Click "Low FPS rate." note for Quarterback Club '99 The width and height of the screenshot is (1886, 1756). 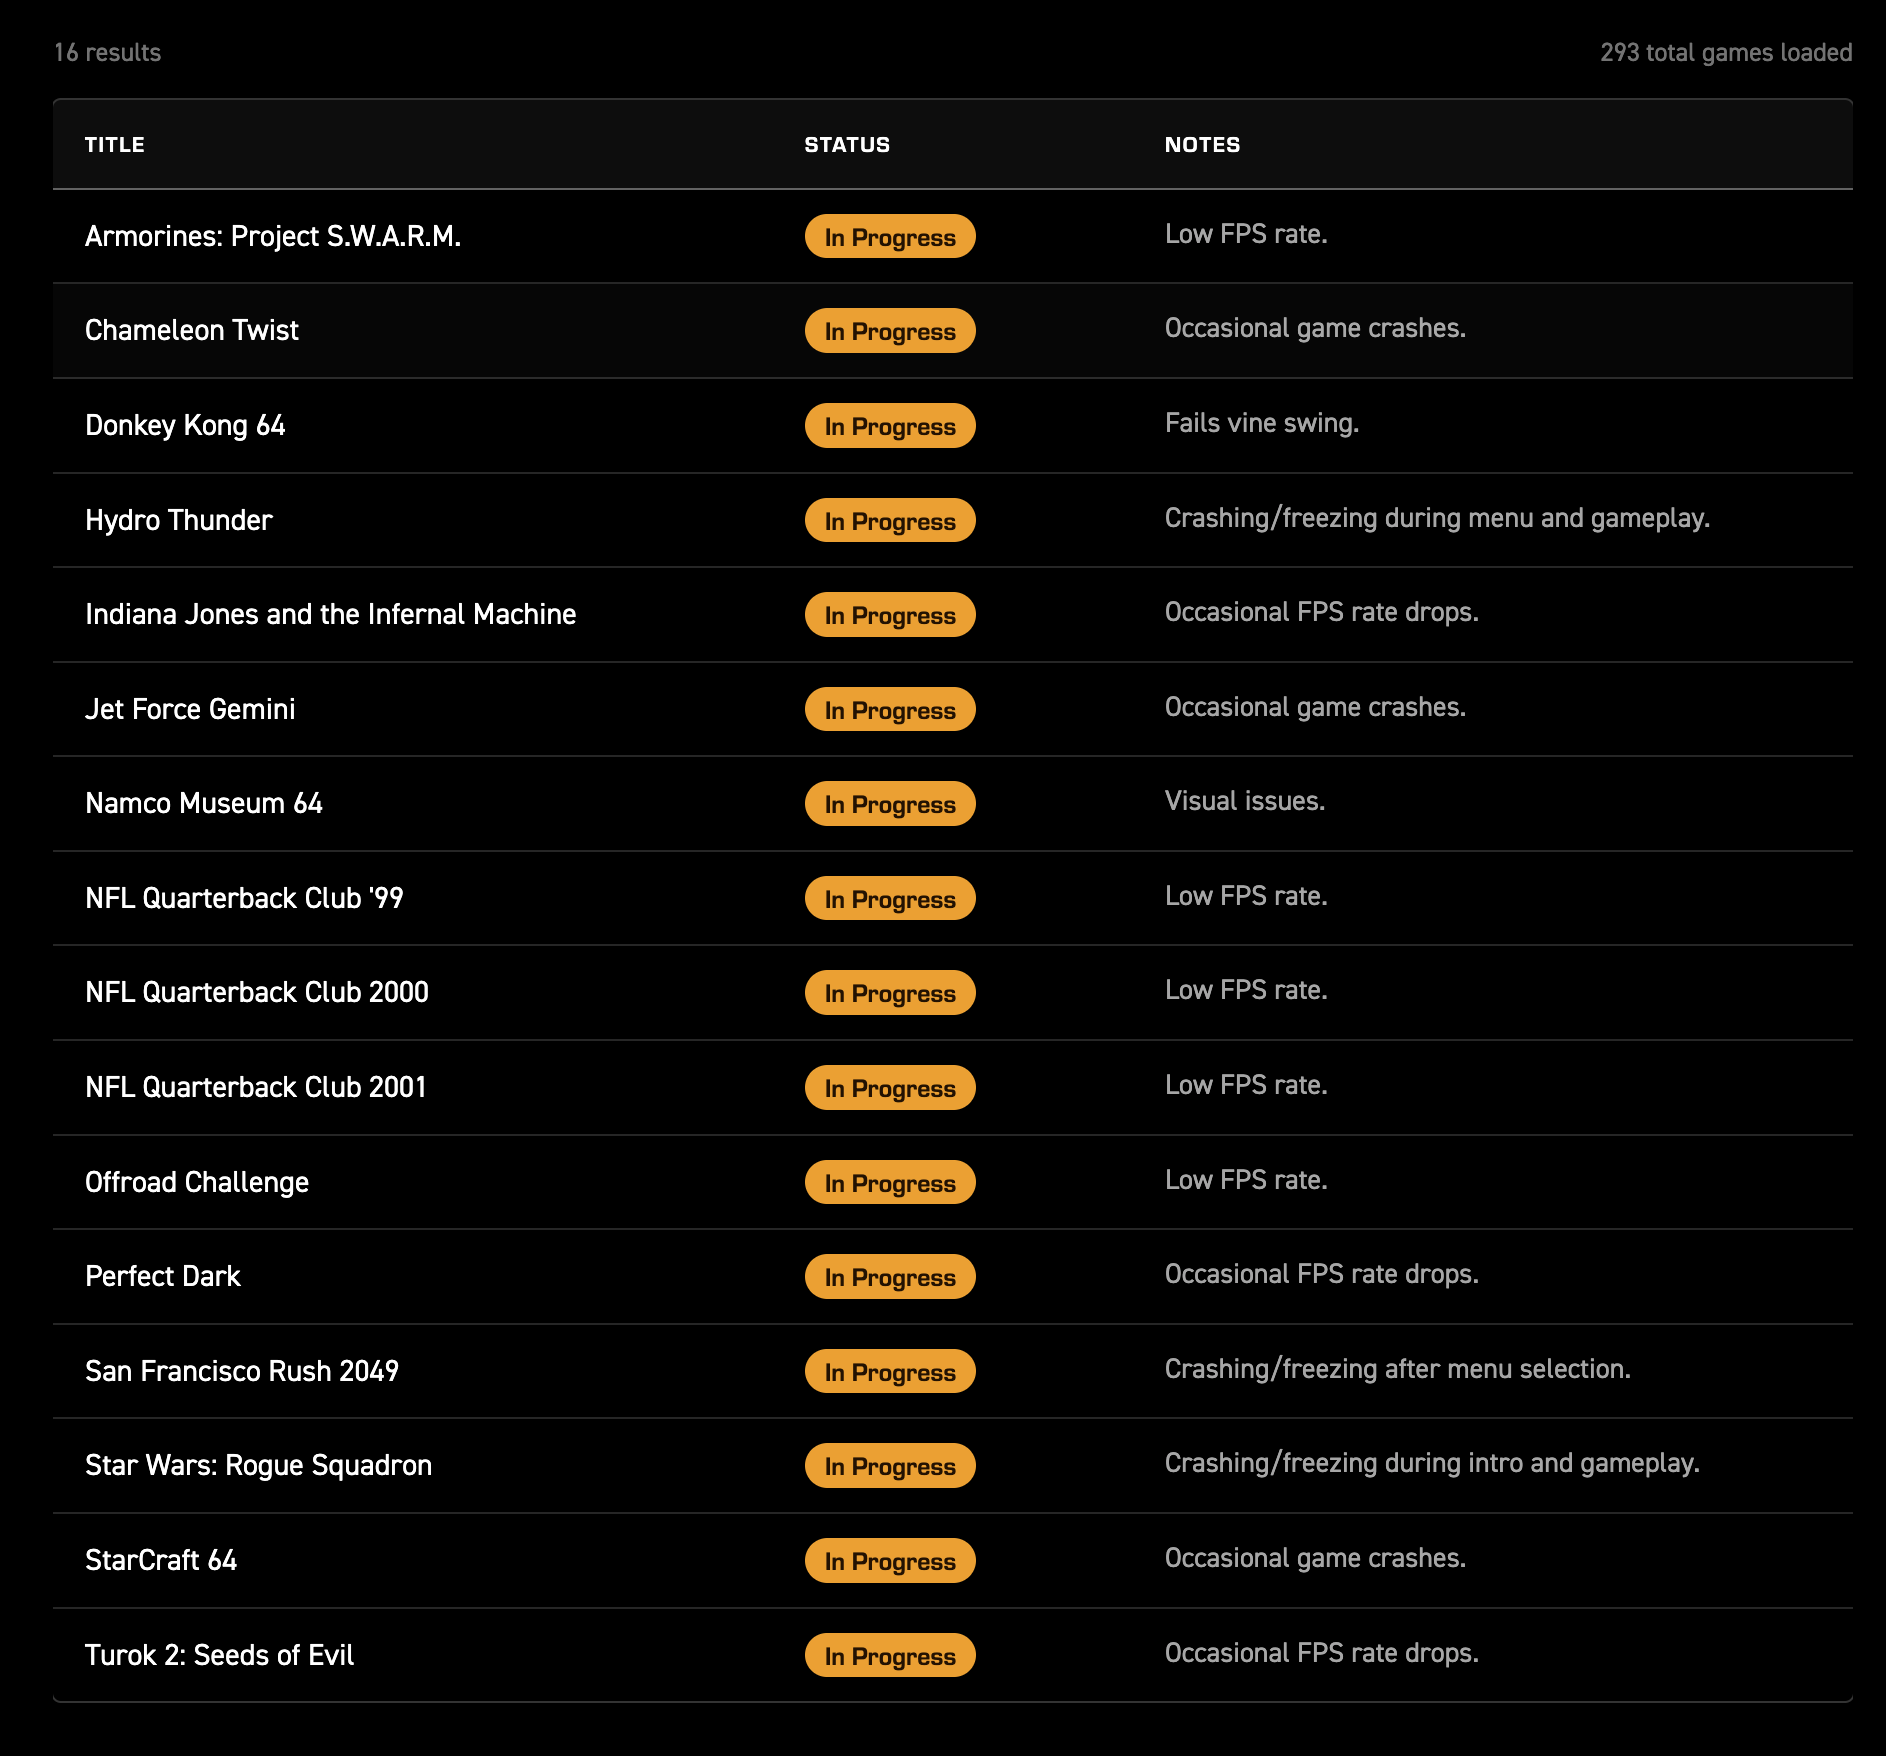[1246, 896]
